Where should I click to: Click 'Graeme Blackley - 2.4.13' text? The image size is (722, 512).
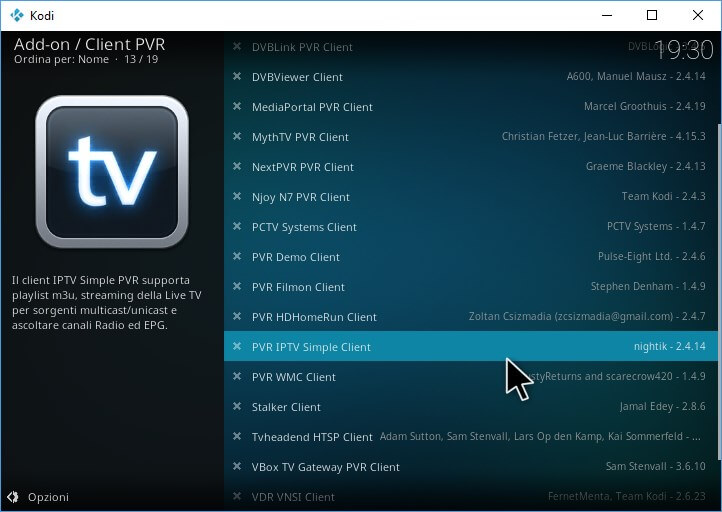point(646,166)
